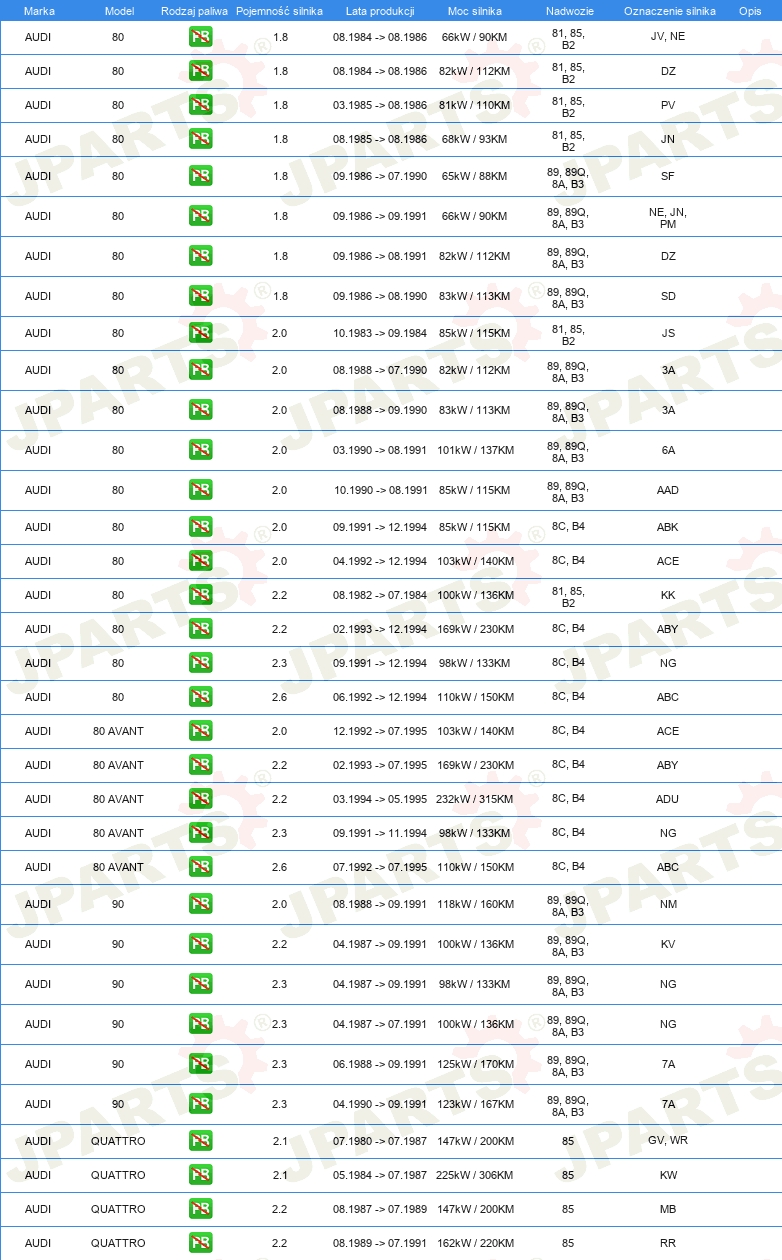Select the "81kW / 110KM" power cell
This screenshot has width=782, height=1260.
[474, 105]
